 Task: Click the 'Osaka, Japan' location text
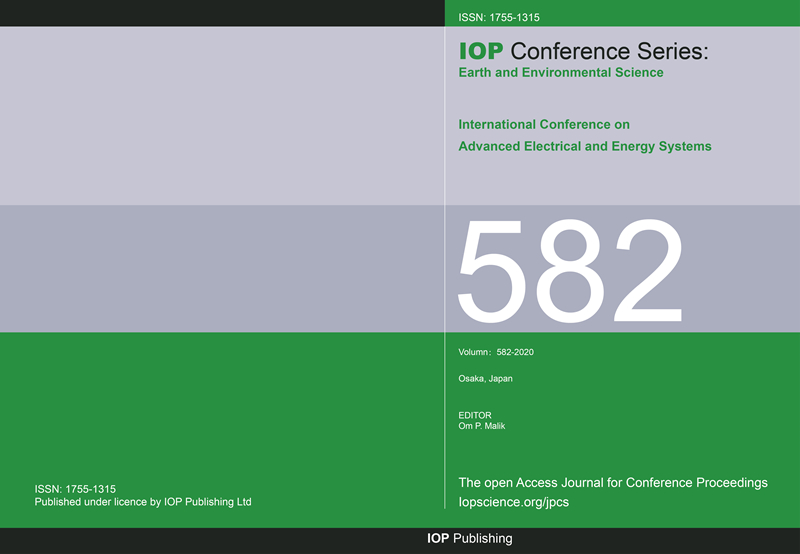point(485,379)
